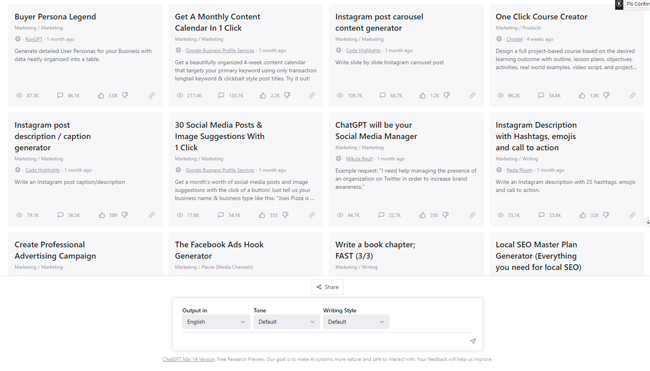Open comments on Instagram post caption generator
This screenshot has height=371, width=650.
pyautogui.click(x=61, y=215)
